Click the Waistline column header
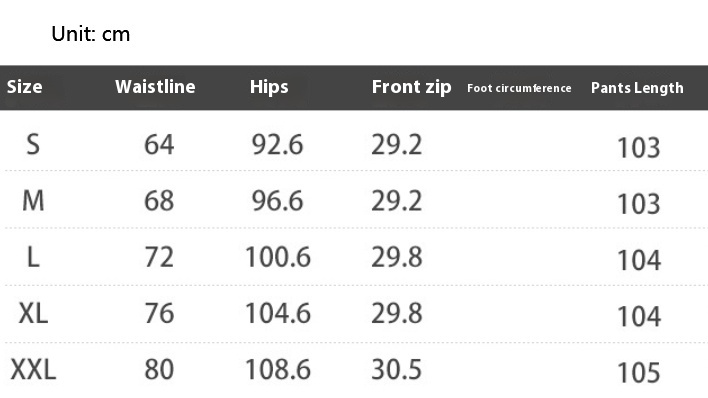The width and height of the screenshot is (708, 398). point(155,87)
